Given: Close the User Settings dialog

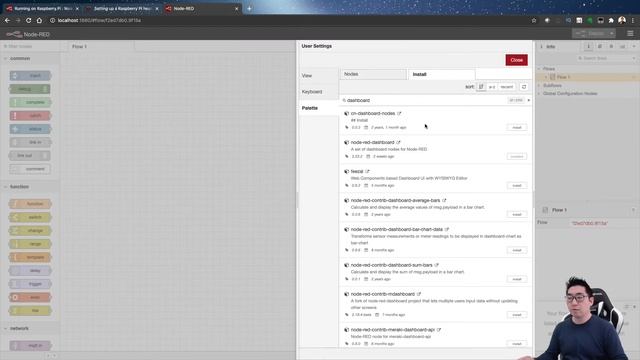Looking at the screenshot, I should (516, 60).
